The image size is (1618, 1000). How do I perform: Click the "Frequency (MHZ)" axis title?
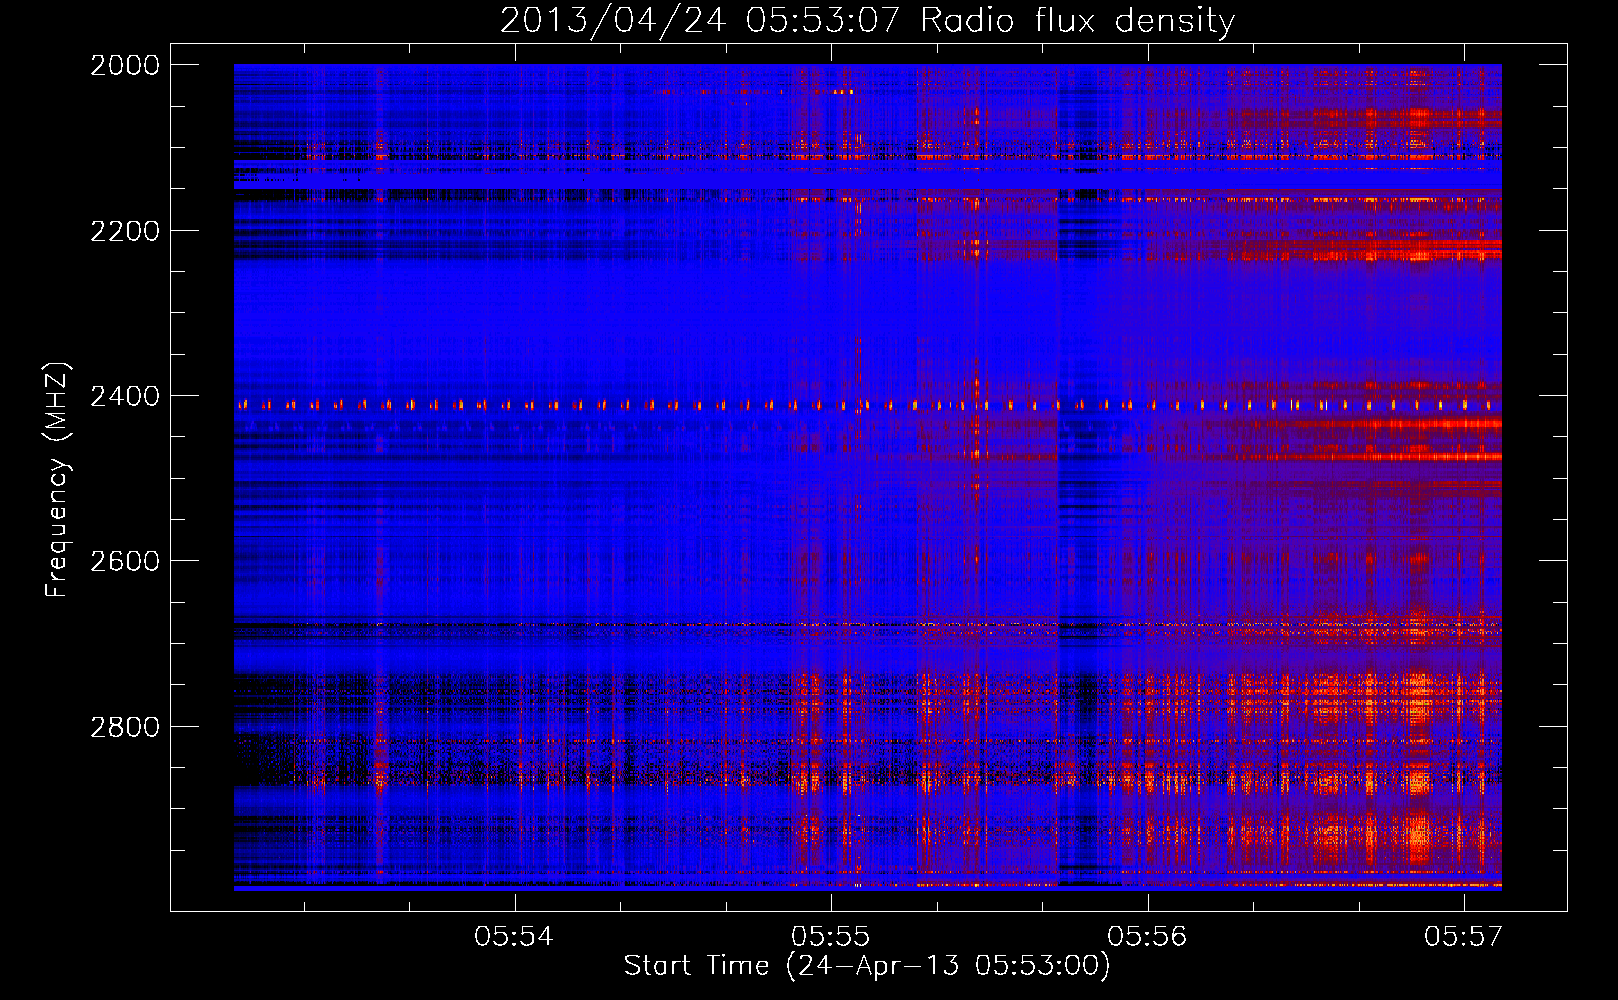pyautogui.click(x=58, y=480)
